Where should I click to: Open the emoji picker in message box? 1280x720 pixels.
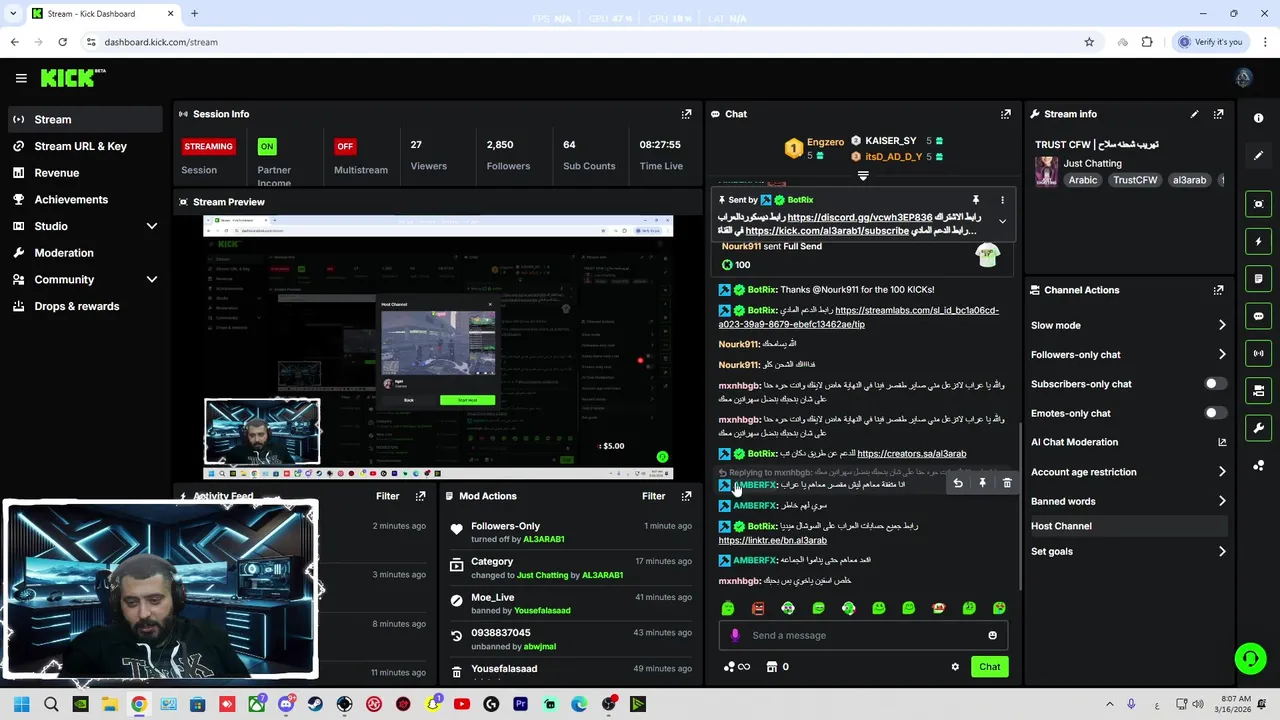pos(992,635)
